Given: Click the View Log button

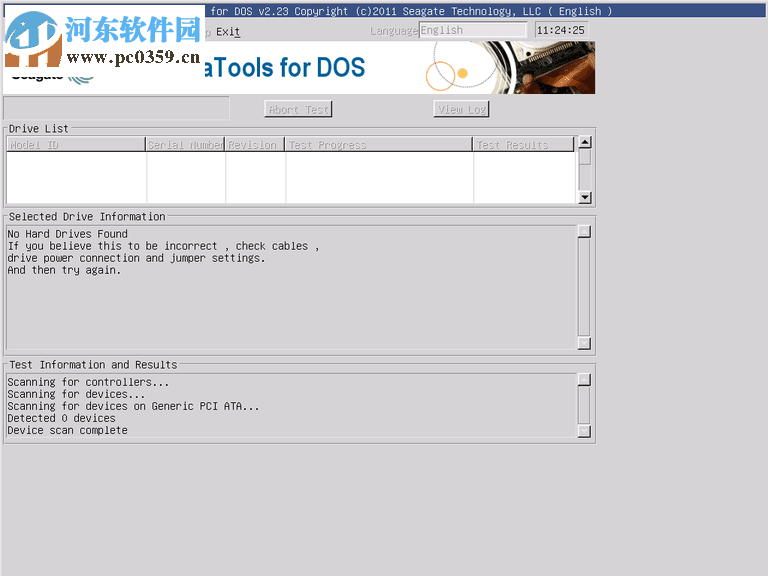Looking at the screenshot, I should 461,109.
